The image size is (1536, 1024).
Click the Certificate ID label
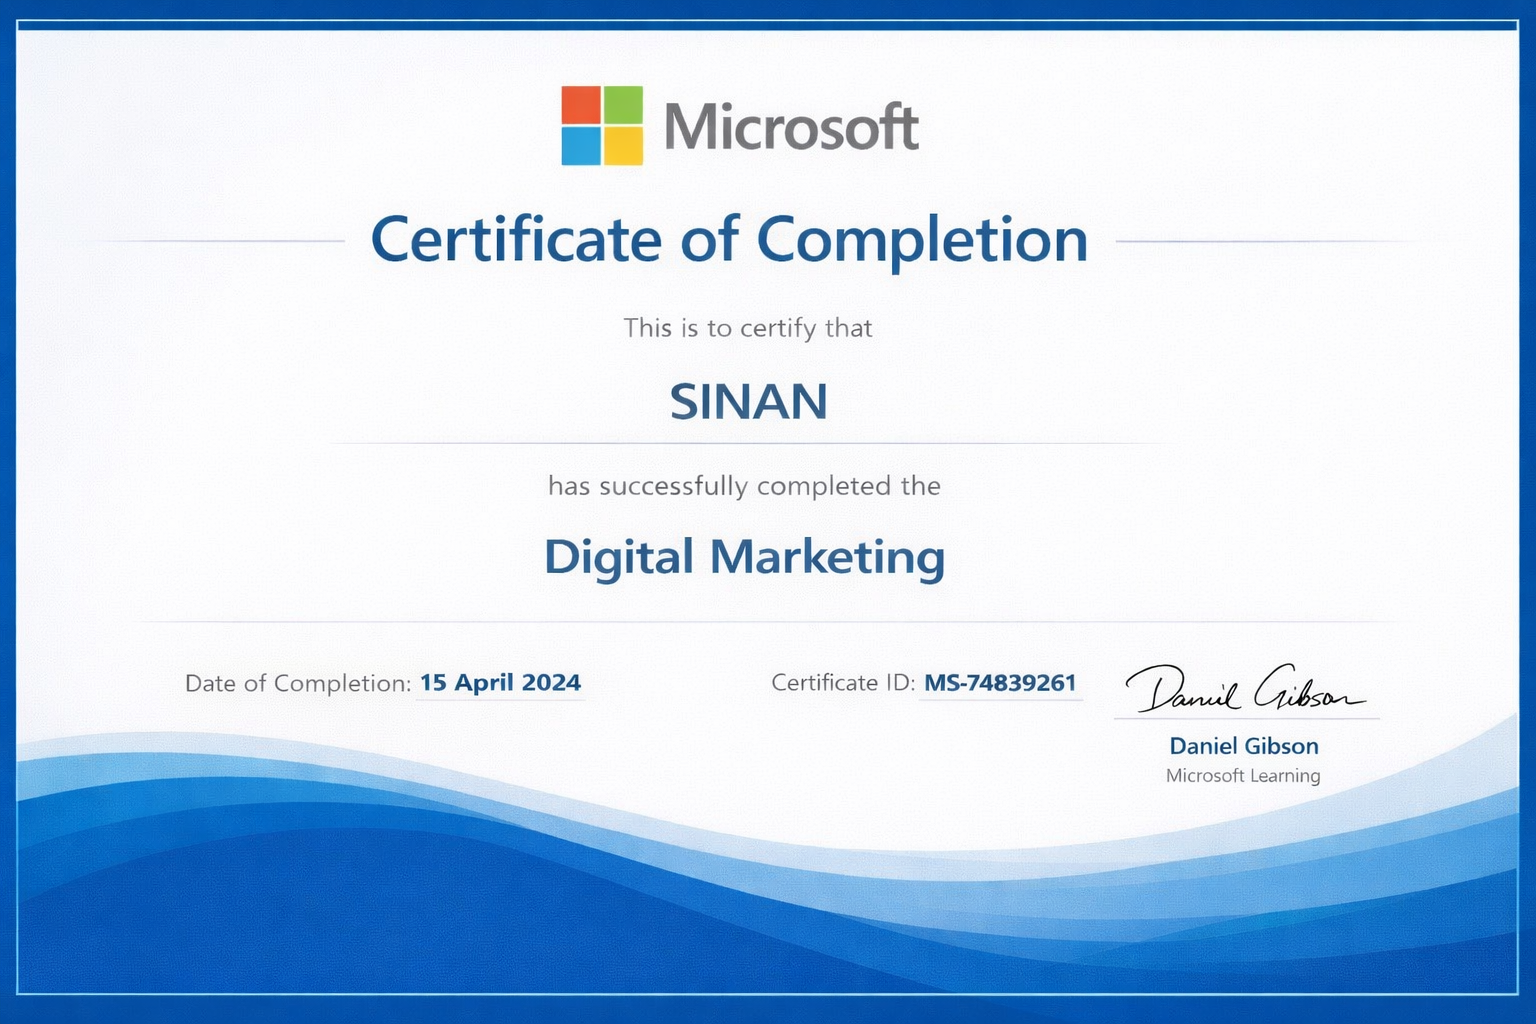[x=843, y=683]
